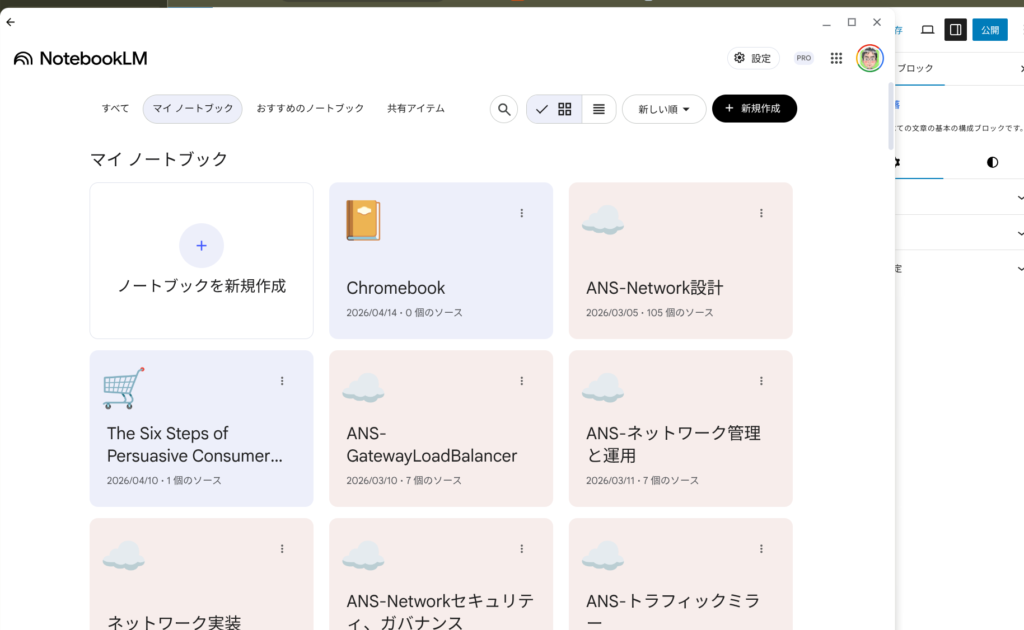
Task: Expand the bottom collapsed section in the block sidebar
Action: coord(1019,268)
